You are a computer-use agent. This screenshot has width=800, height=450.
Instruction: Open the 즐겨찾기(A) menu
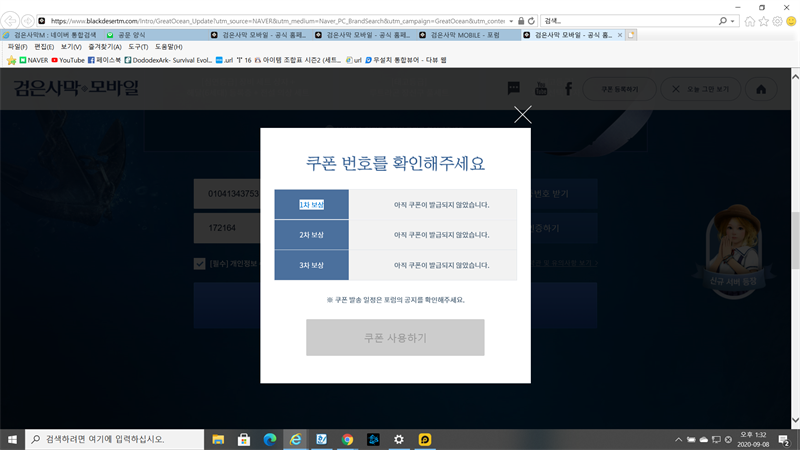click(x=104, y=47)
